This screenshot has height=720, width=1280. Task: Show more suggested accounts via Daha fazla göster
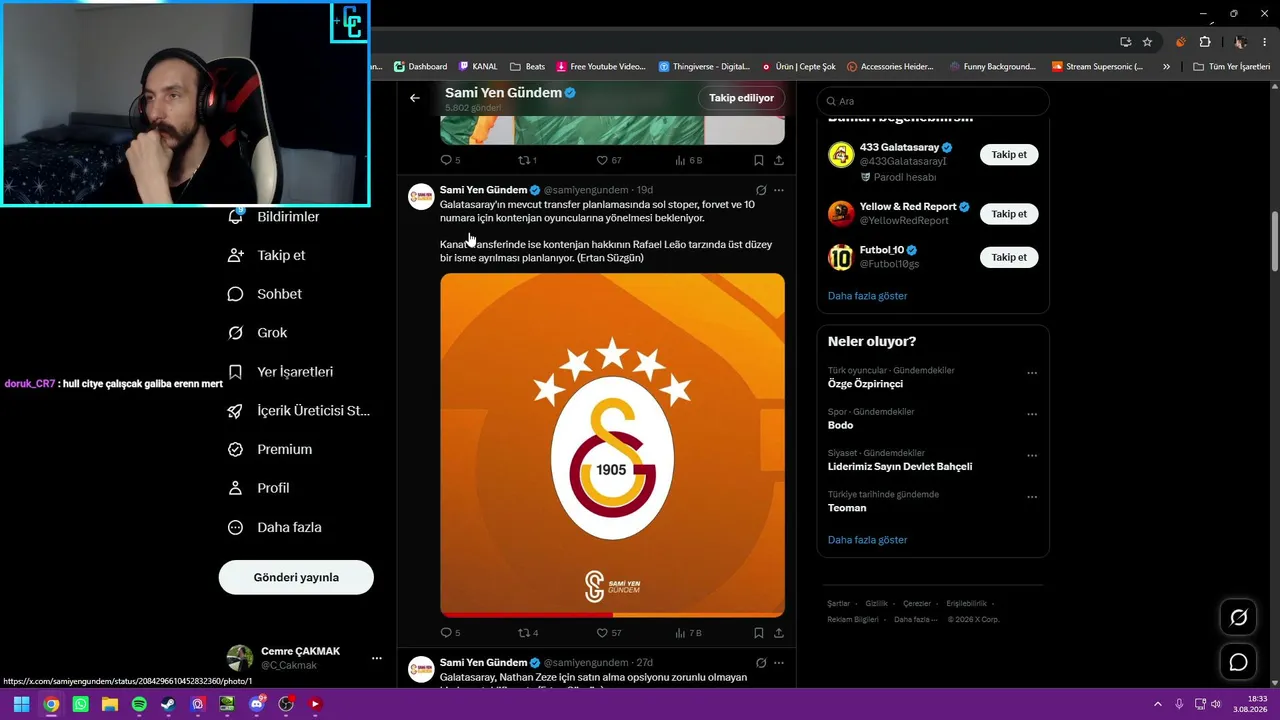(x=867, y=296)
